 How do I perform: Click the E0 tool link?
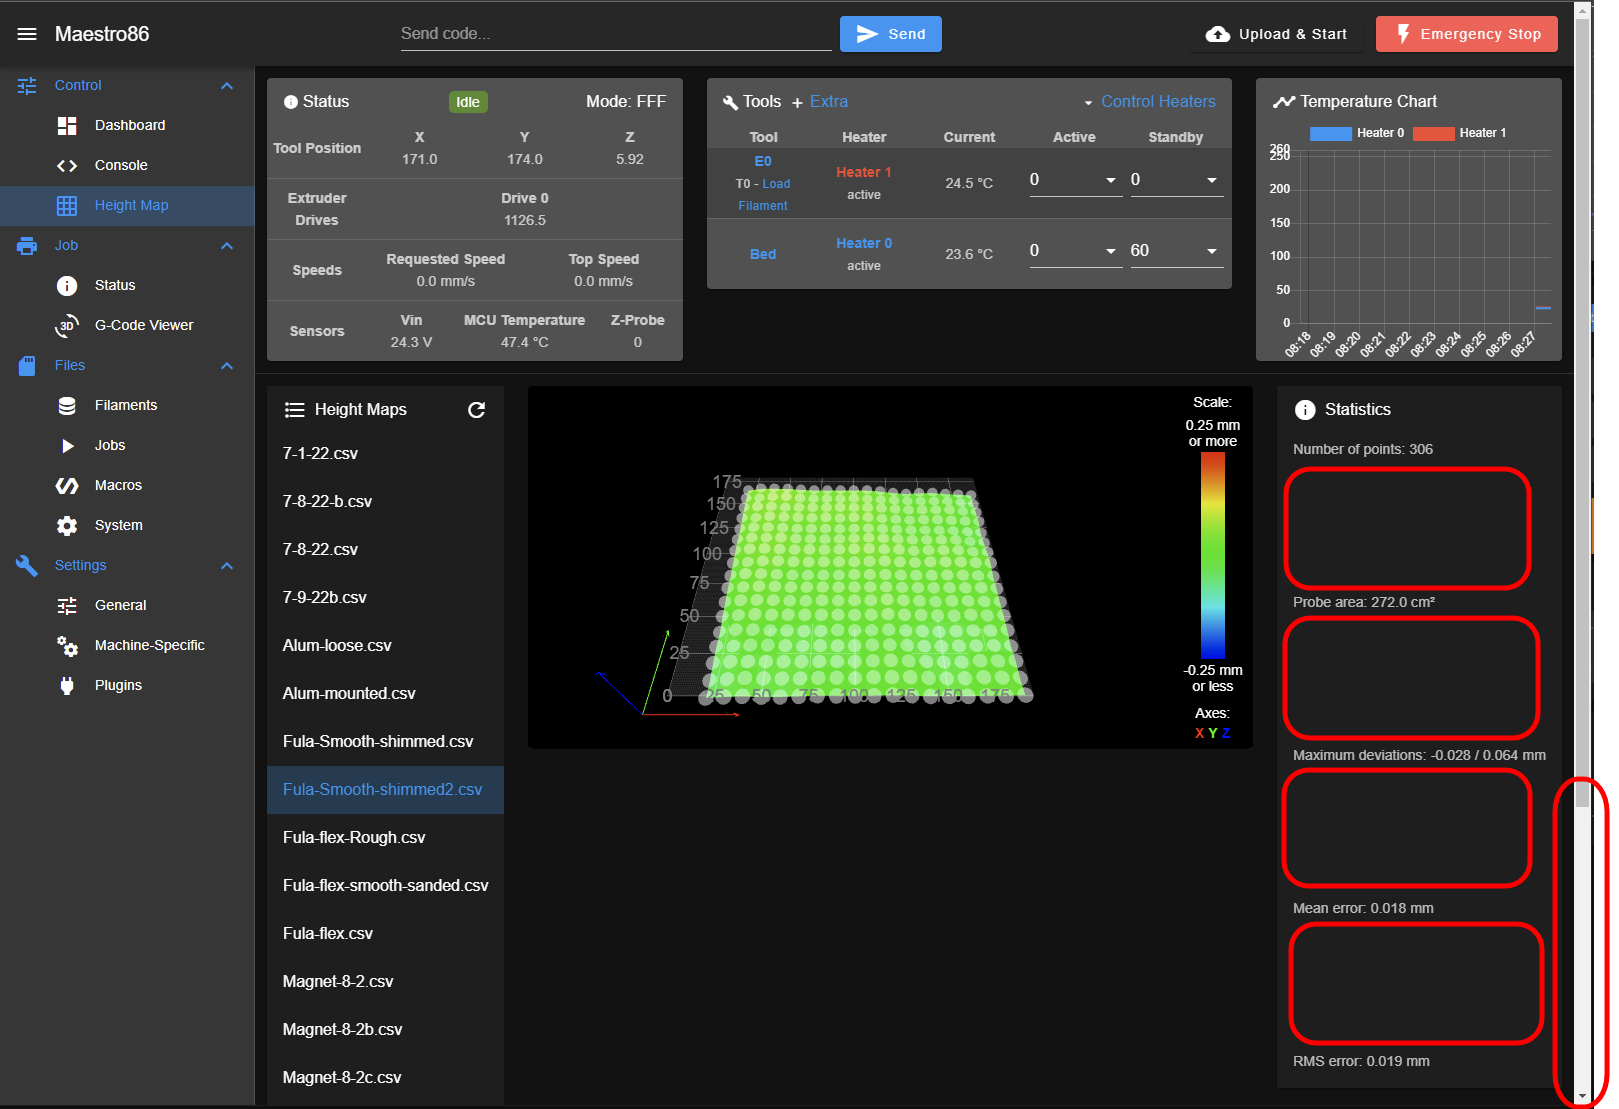(763, 161)
